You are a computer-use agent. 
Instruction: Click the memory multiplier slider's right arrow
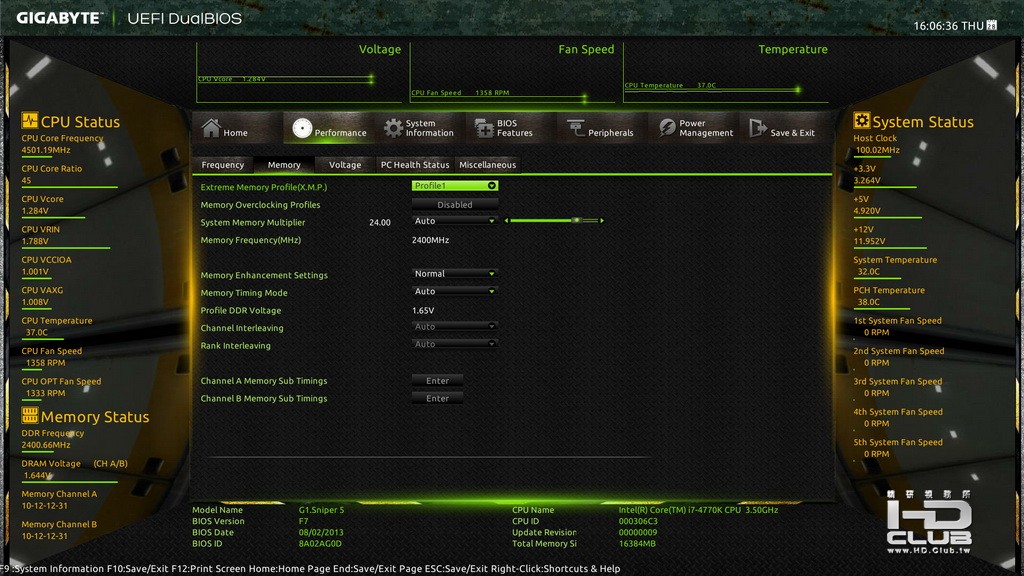point(601,221)
